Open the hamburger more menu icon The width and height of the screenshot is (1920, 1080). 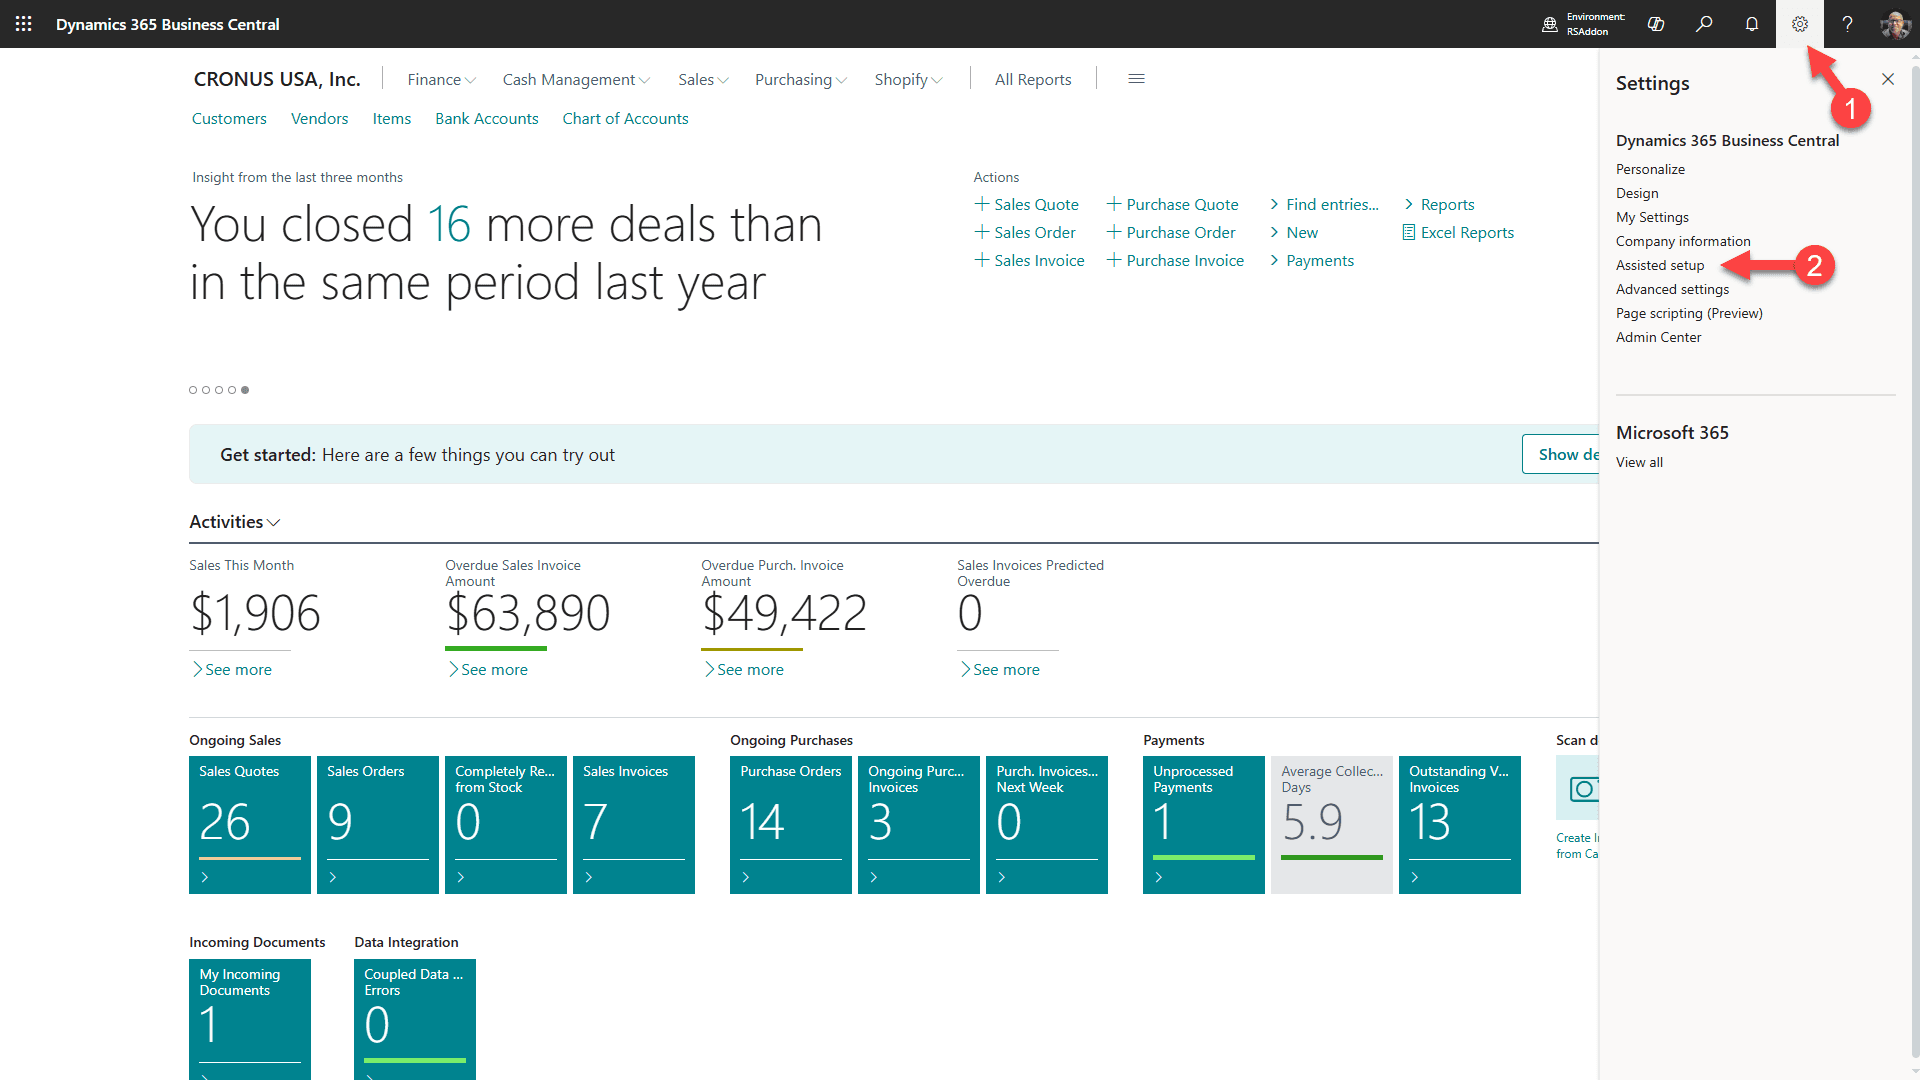click(1136, 79)
